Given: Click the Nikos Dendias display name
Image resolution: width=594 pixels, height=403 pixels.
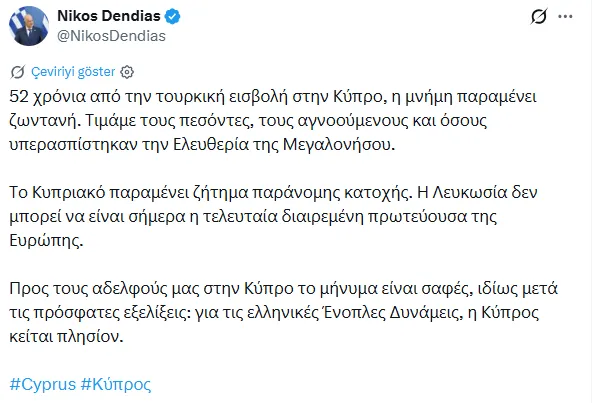Looking at the screenshot, I should pyautogui.click(x=109, y=16).
